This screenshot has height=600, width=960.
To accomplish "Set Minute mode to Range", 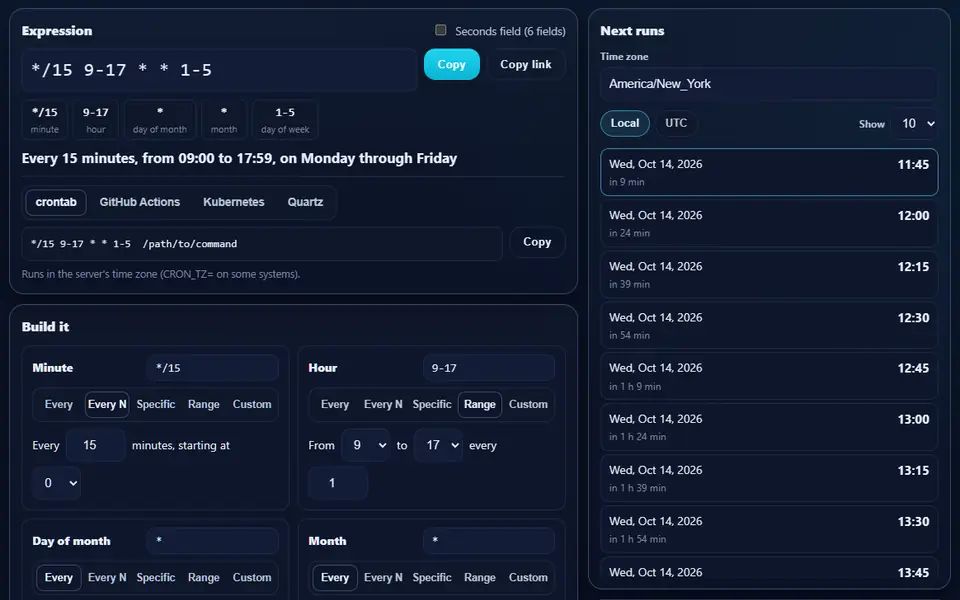I will (204, 404).
